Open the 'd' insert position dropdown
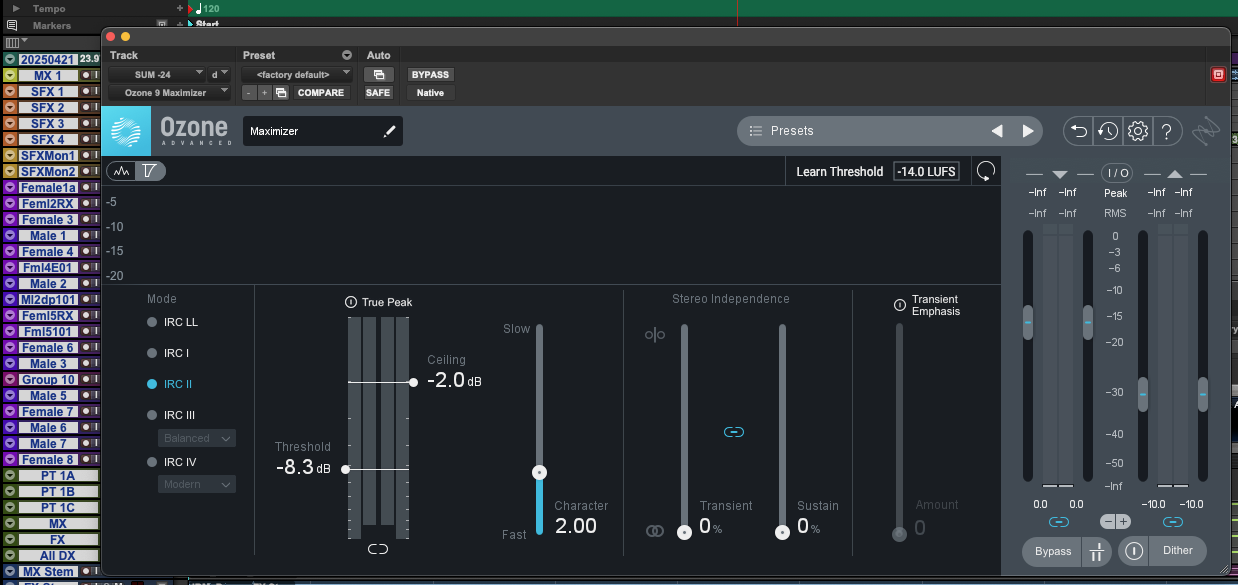This screenshot has width=1238, height=585. tap(219, 74)
